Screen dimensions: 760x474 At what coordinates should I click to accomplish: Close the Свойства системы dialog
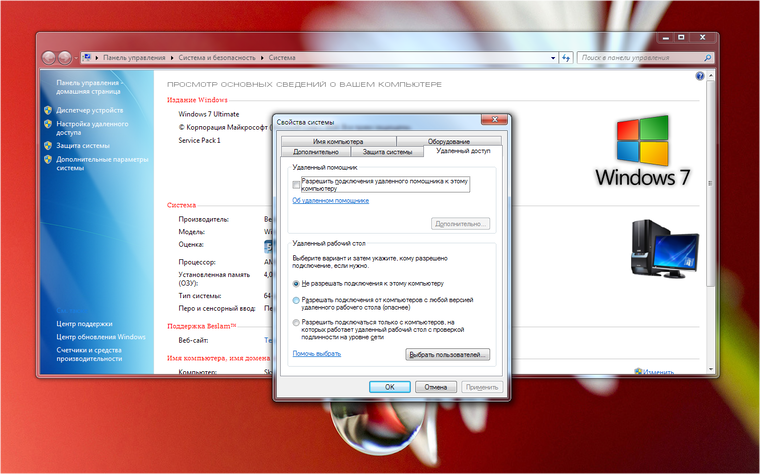pyautogui.click(x=494, y=119)
